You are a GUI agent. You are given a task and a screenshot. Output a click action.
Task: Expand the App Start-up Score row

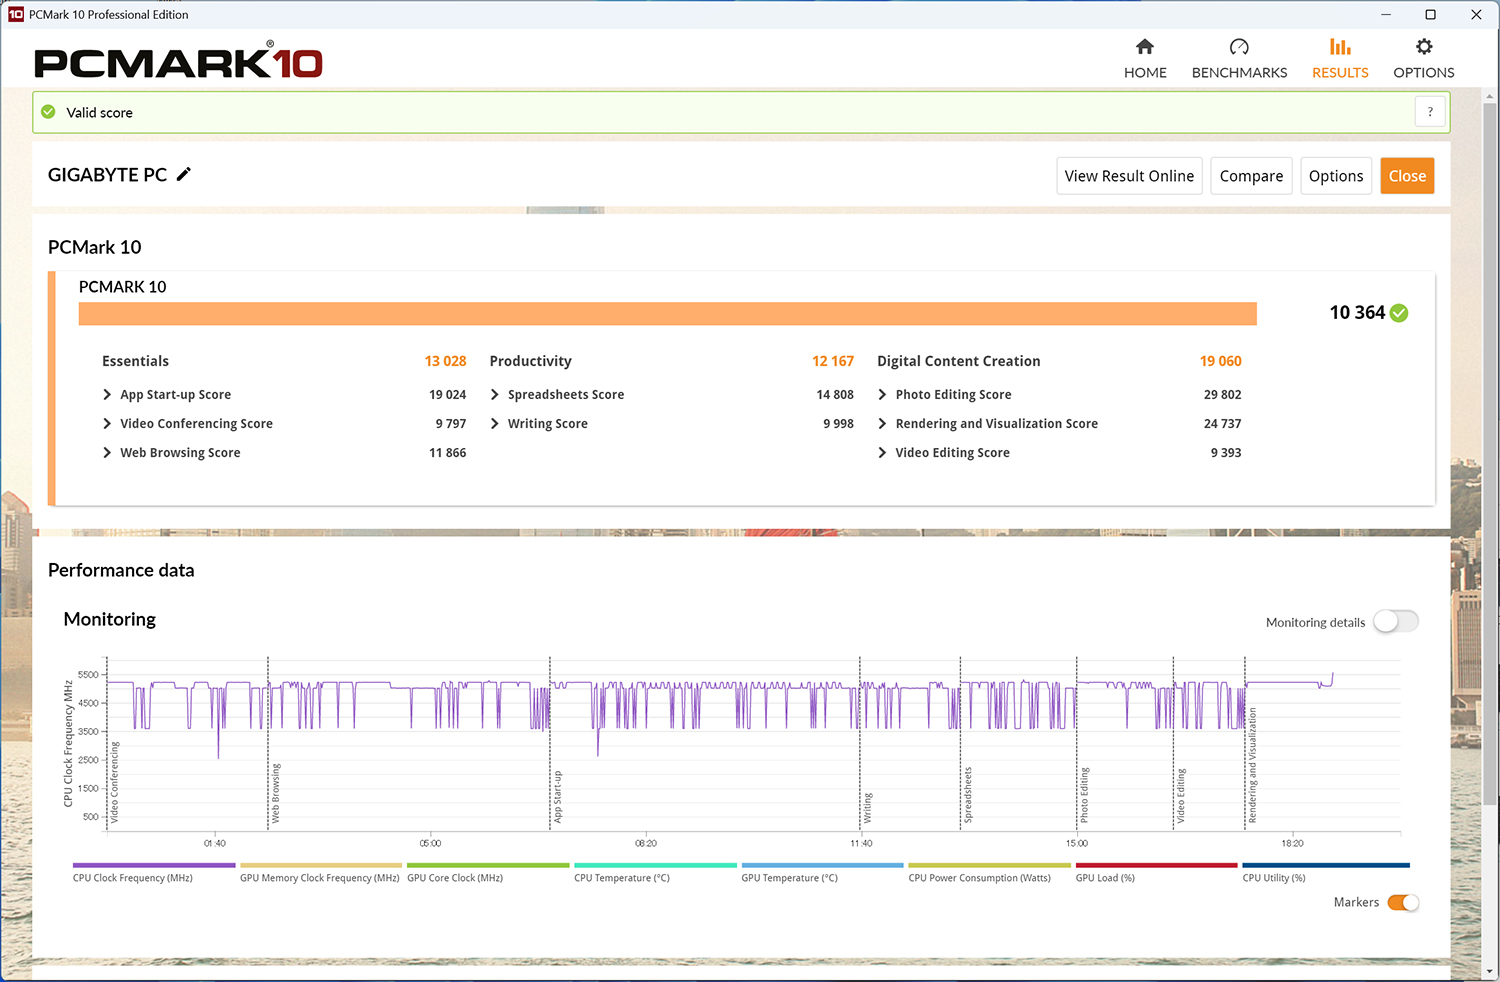107,395
